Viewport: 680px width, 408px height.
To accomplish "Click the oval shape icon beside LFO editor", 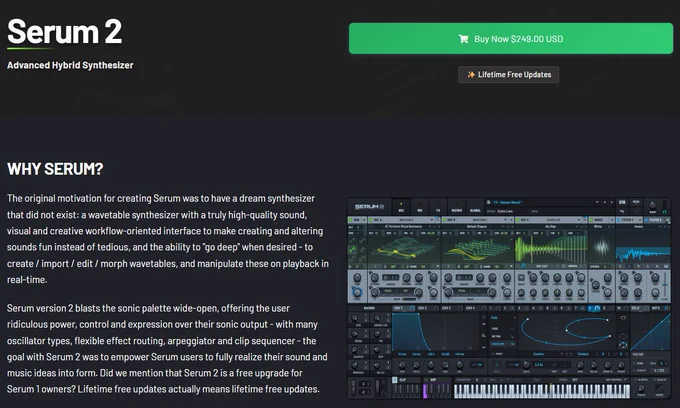I will [623, 336].
